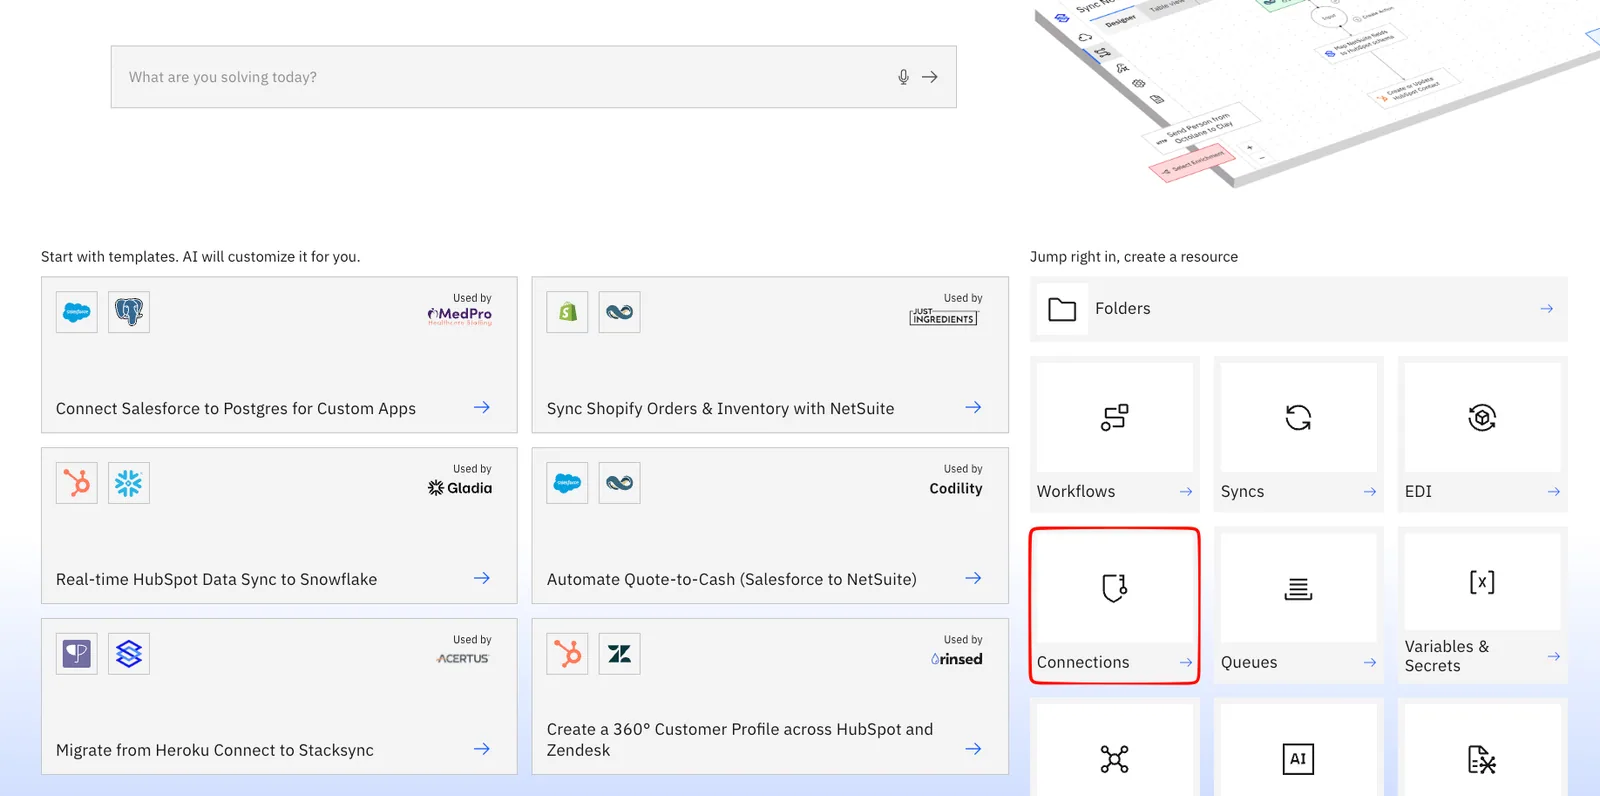Open the Queues resource label
Viewport: 1600px width, 796px height.
[x=1249, y=663]
